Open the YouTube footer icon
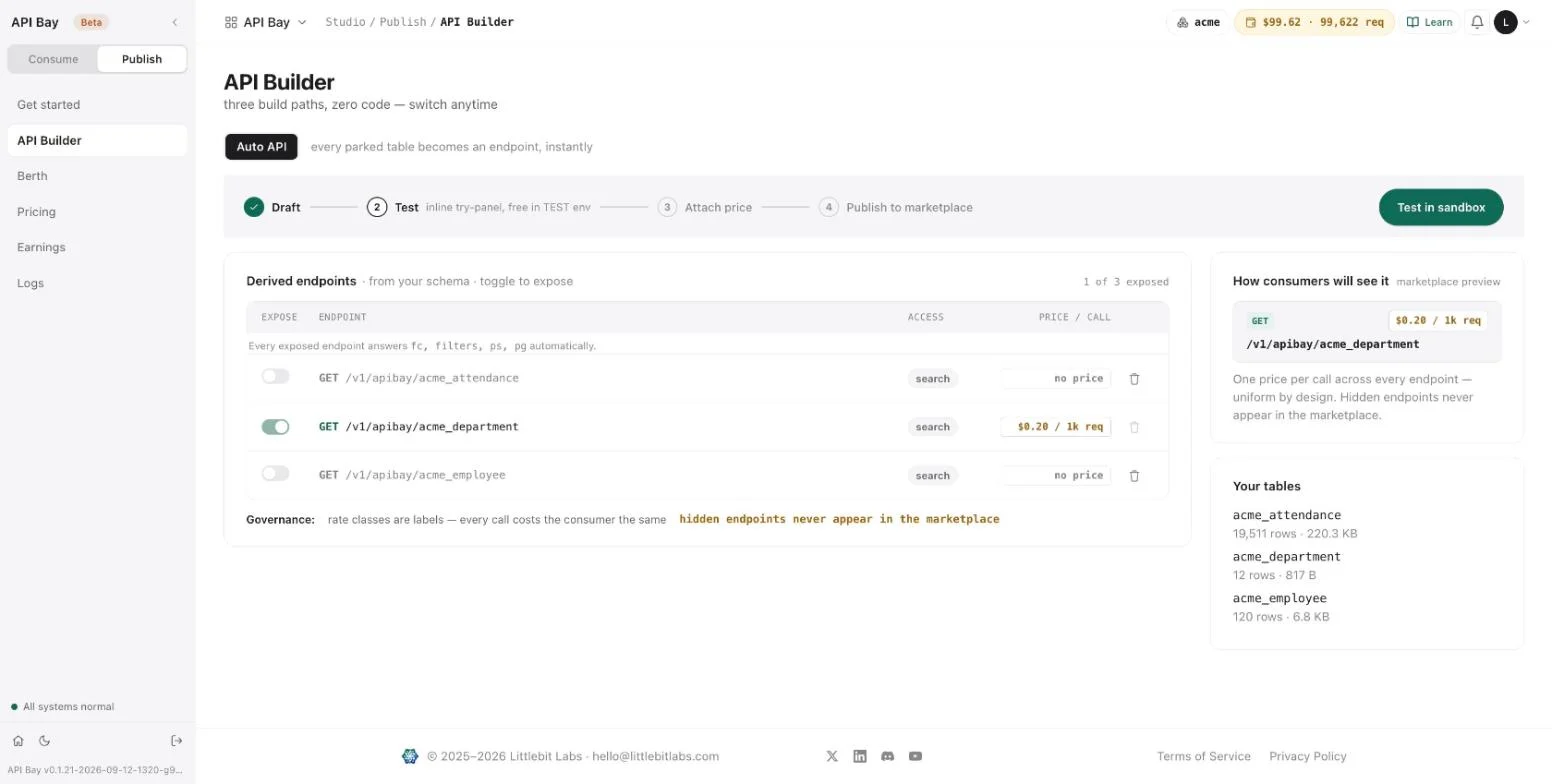The width and height of the screenshot is (1552, 784). coord(915,756)
